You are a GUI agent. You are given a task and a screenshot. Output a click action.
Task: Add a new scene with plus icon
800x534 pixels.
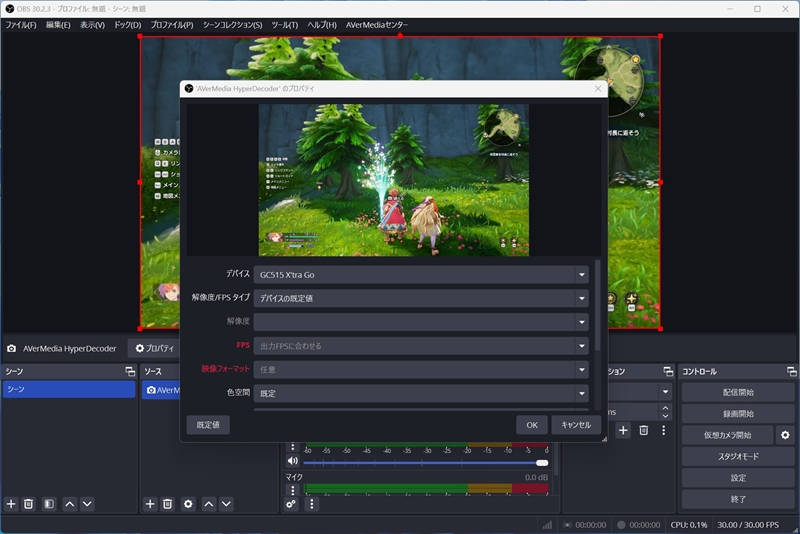point(11,504)
